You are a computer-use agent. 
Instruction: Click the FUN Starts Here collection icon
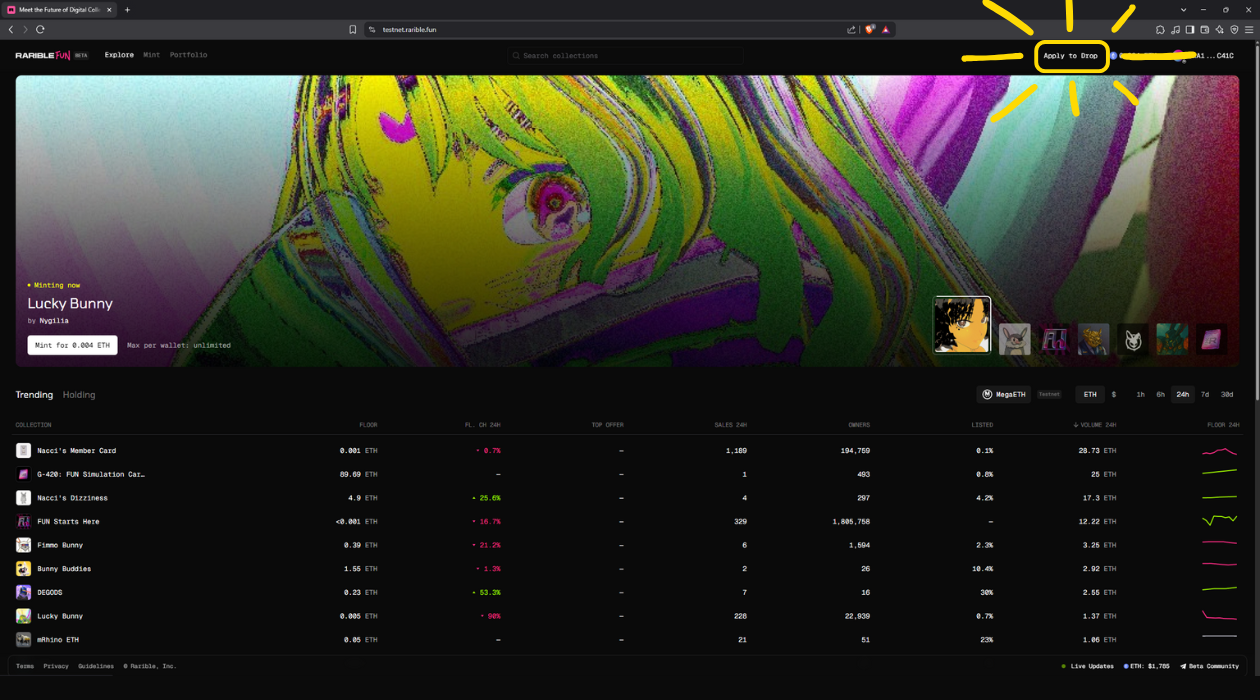click(23, 522)
